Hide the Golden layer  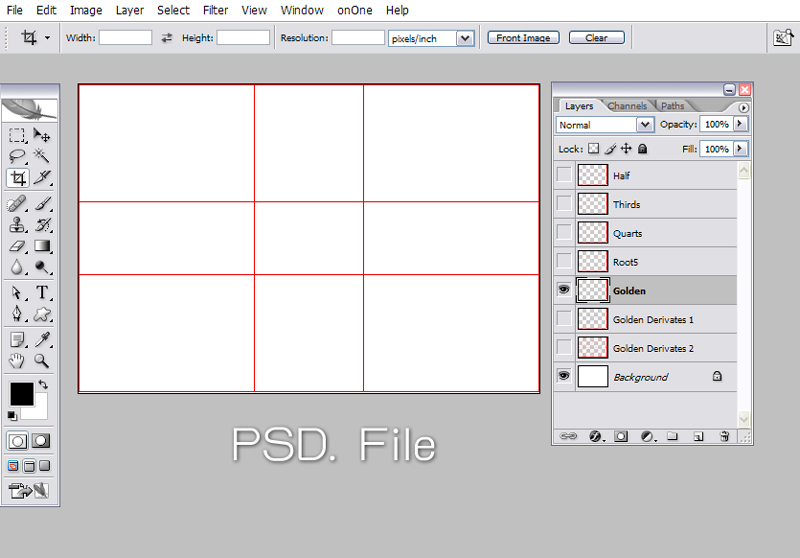(564, 290)
